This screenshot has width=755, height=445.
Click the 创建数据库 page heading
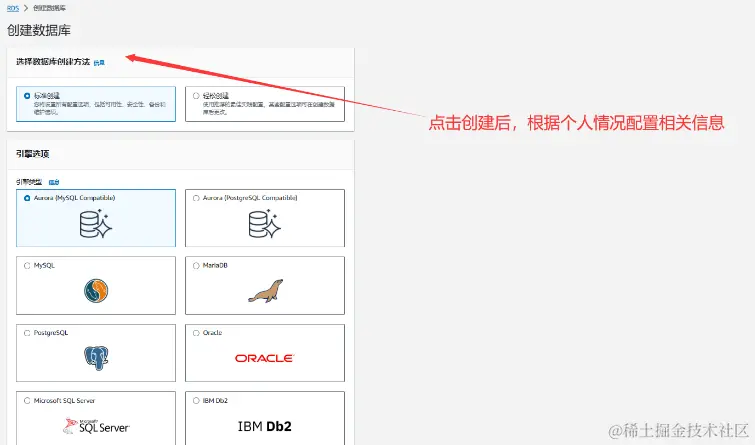click(39, 30)
